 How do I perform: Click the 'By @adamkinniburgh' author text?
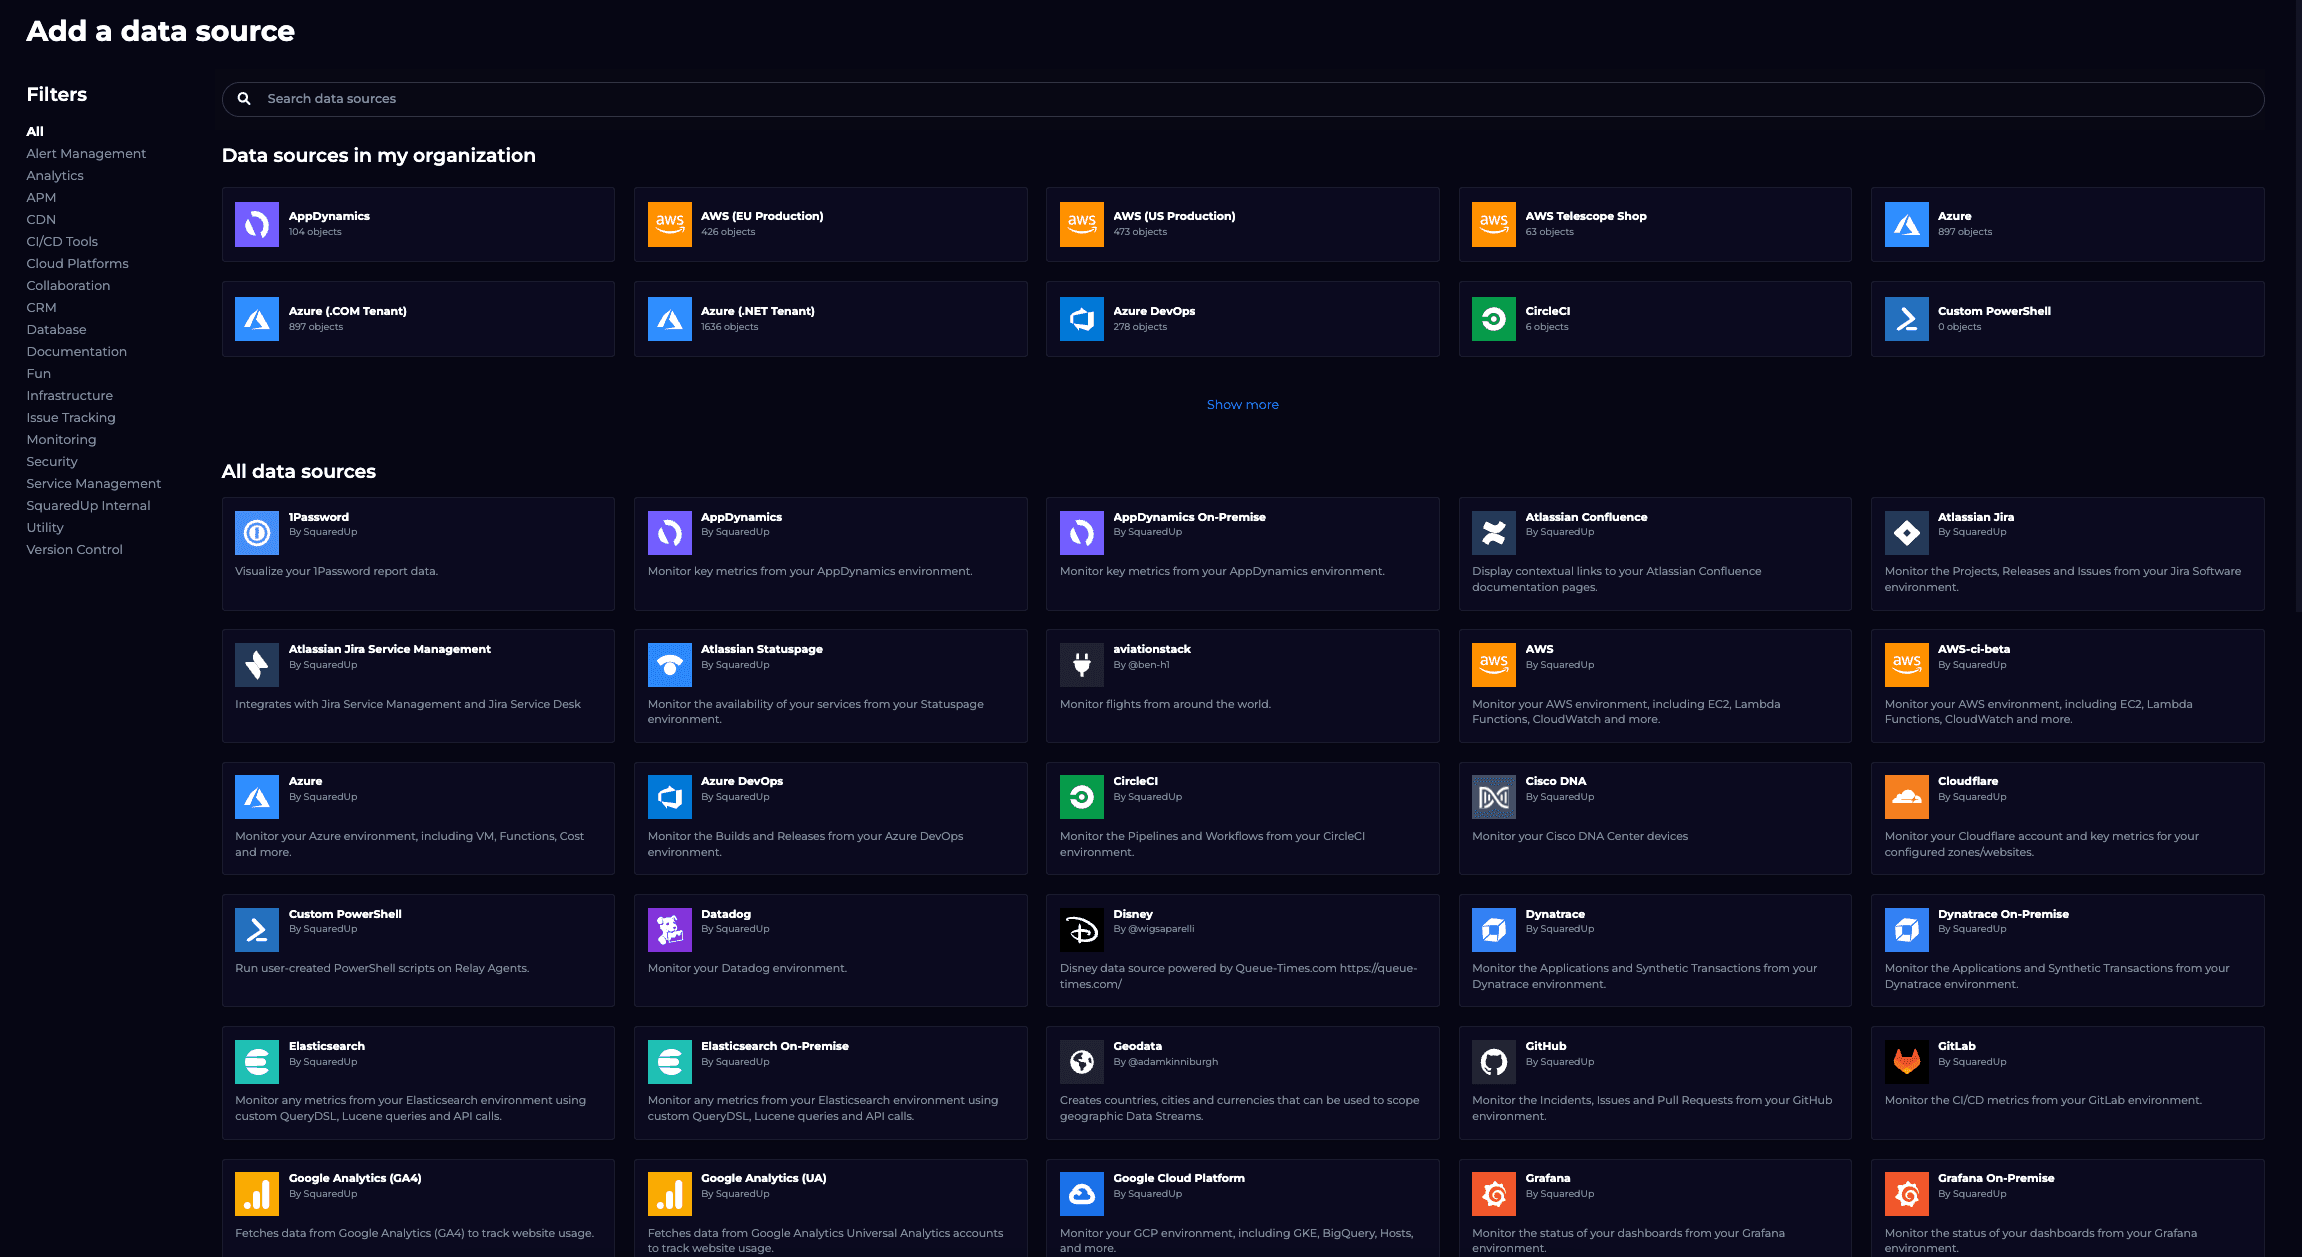pyautogui.click(x=1165, y=1062)
